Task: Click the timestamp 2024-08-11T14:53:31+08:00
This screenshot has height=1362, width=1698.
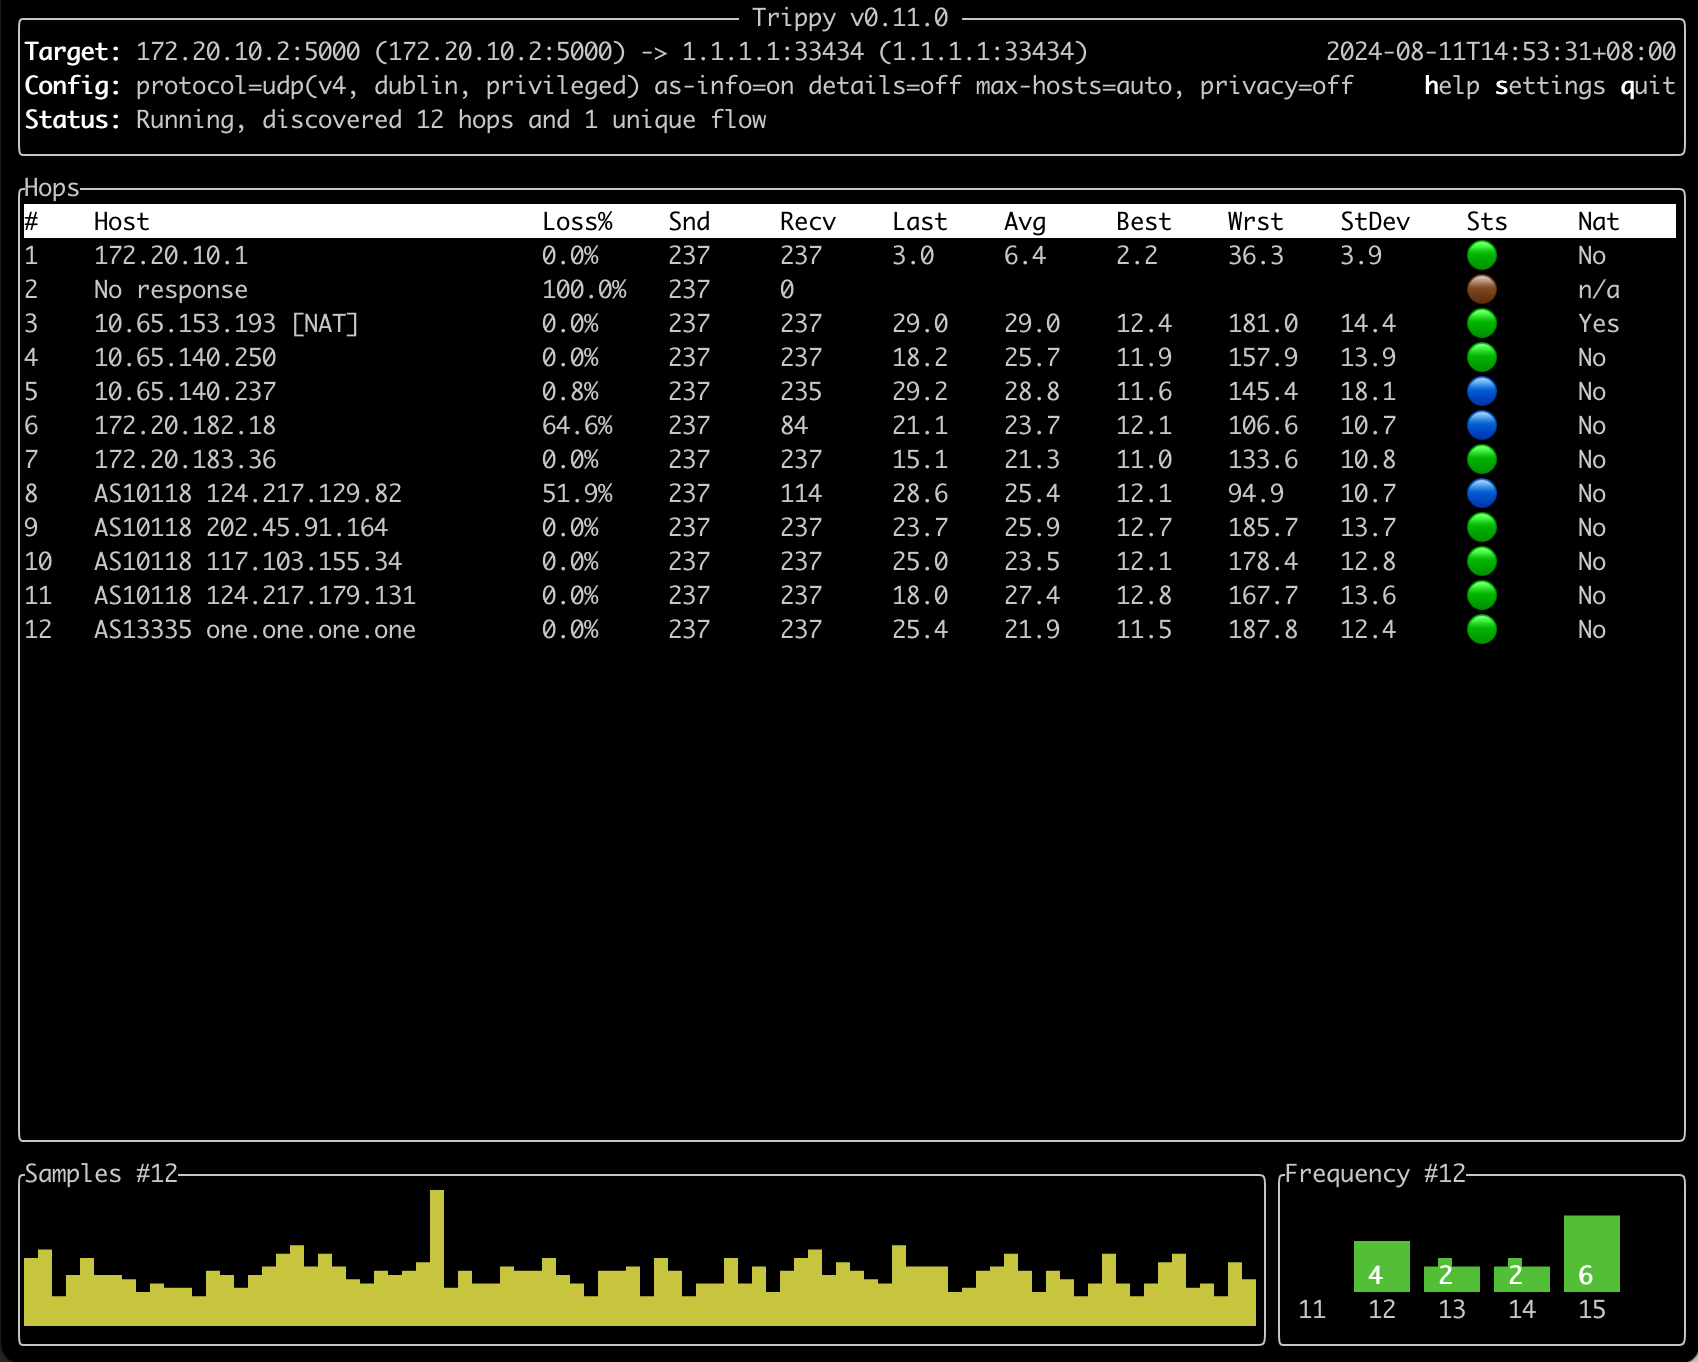Action: tap(1501, 52)
